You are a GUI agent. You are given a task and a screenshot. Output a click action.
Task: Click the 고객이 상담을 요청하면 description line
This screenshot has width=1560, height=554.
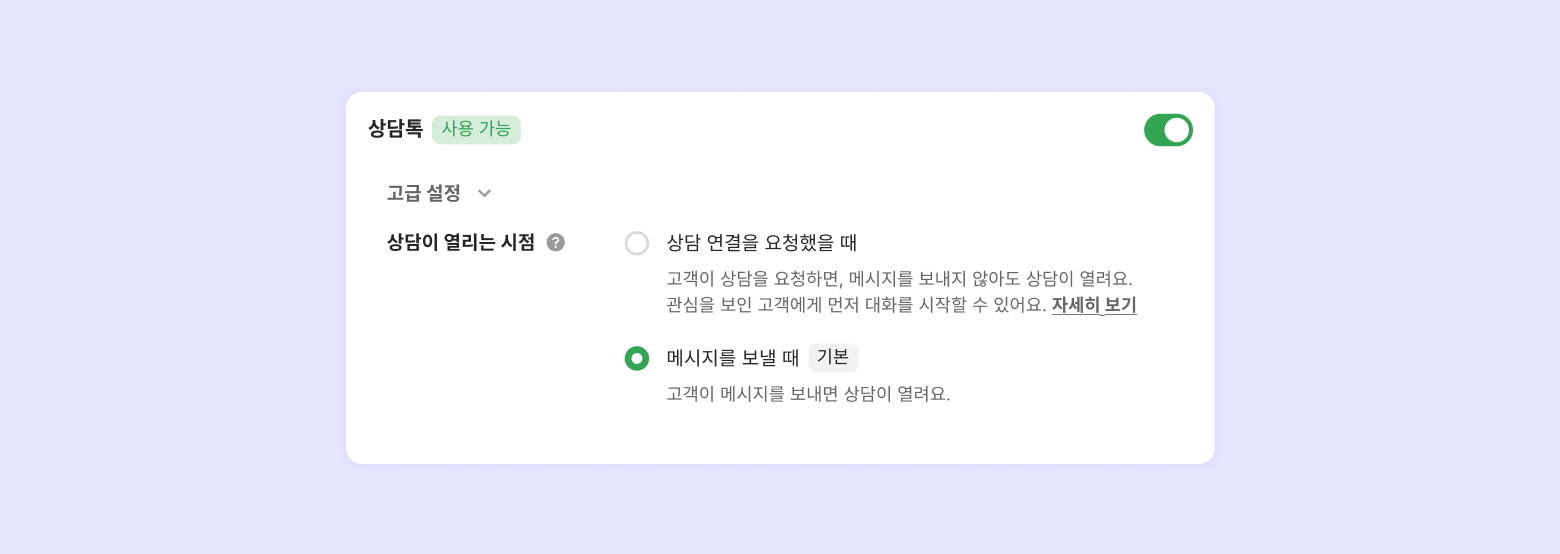(x=899, y=279)
